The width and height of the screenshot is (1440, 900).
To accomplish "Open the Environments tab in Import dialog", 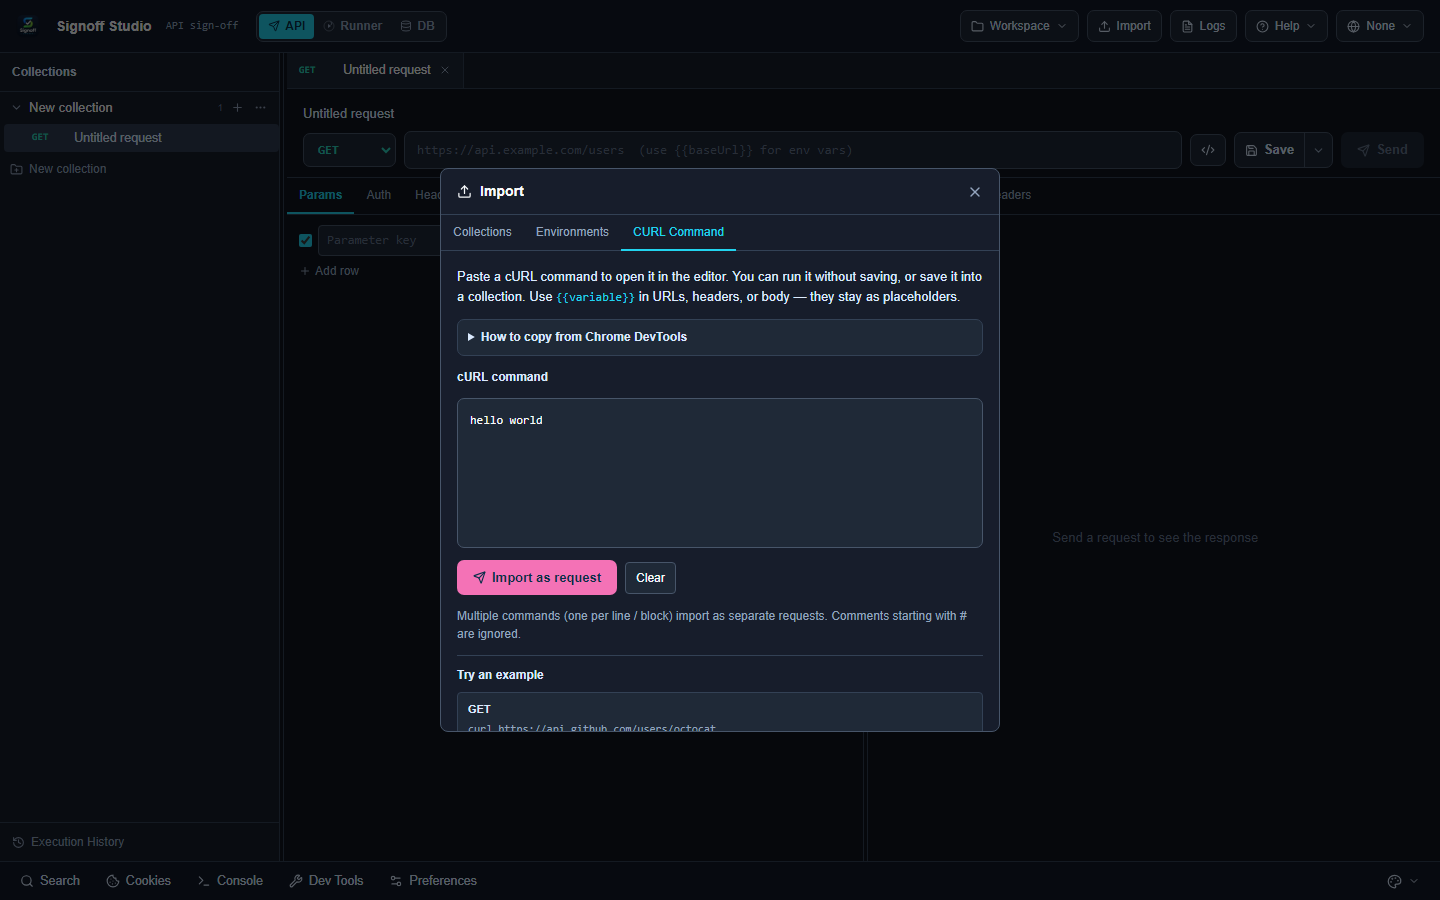I will coord(572,232).
